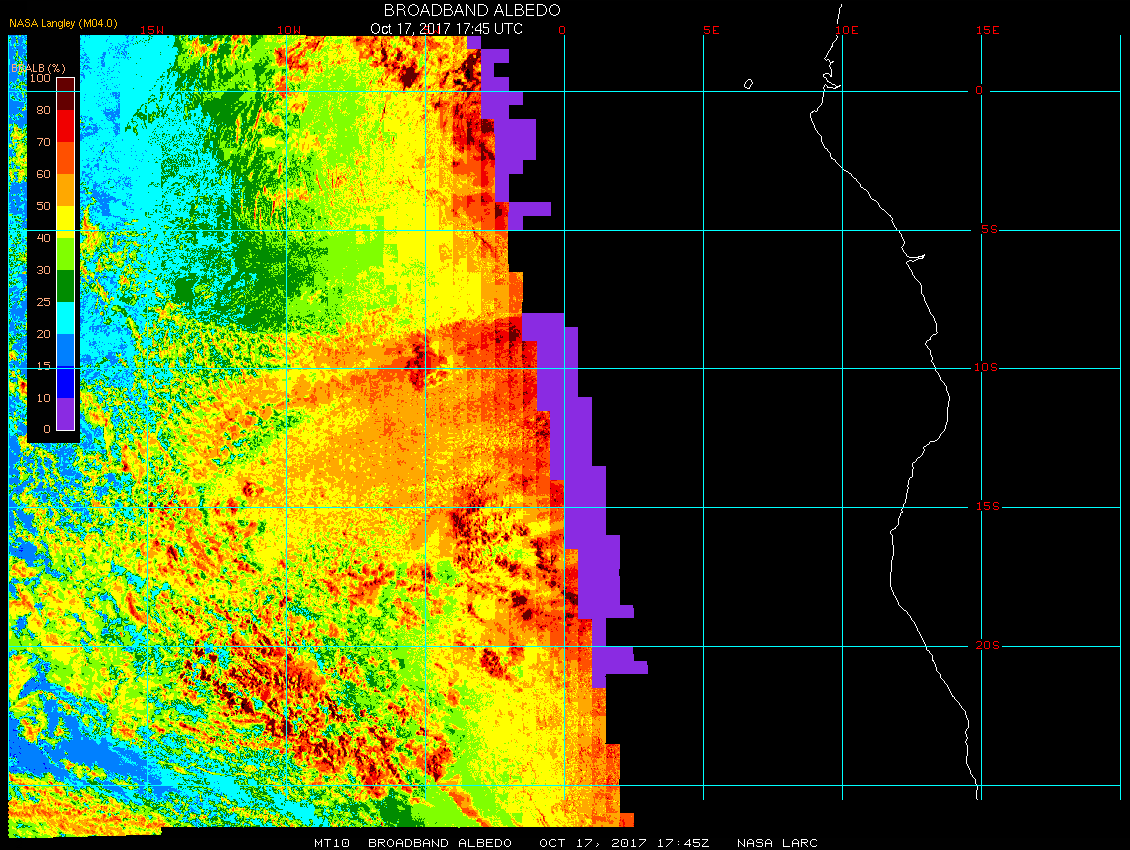Select the yellow 40–50 colorbar swatch
This screenshot has height=850, width=1130.
66,222
